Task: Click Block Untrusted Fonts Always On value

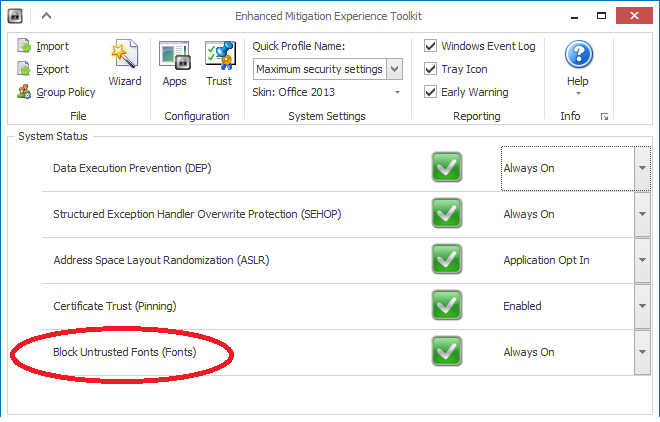Action: (529, 352)
